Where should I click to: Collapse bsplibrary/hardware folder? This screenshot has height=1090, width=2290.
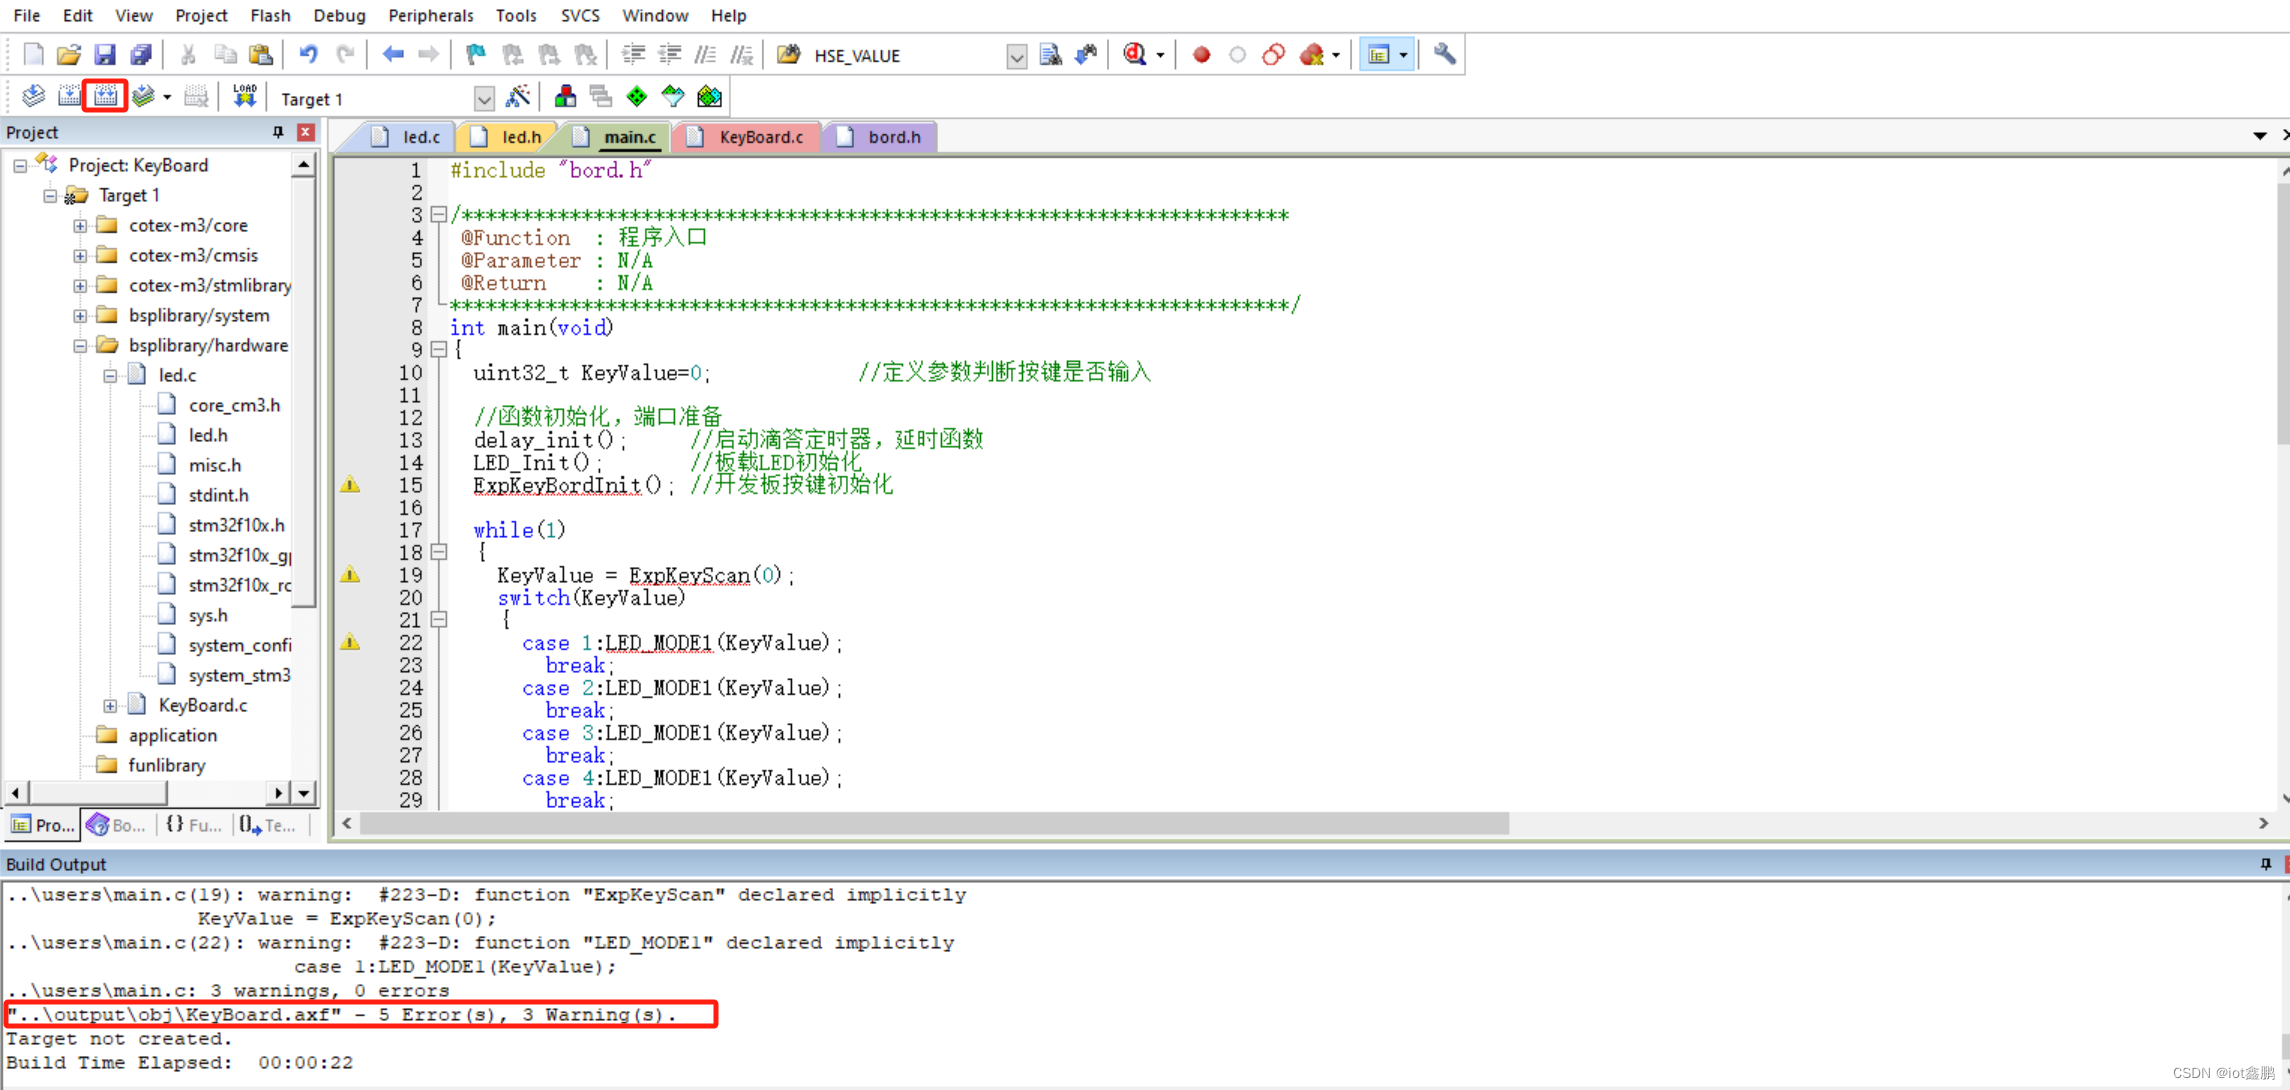pyautogui.click(x=80, y=346)
